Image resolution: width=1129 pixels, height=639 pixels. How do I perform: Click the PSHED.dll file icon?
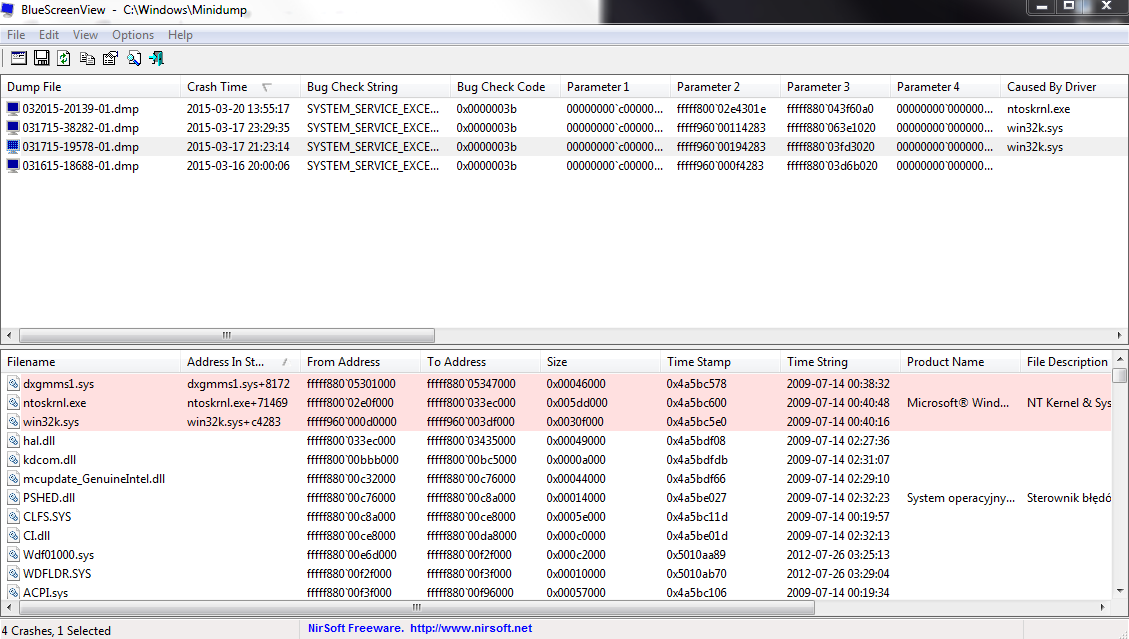coord(13,498)
